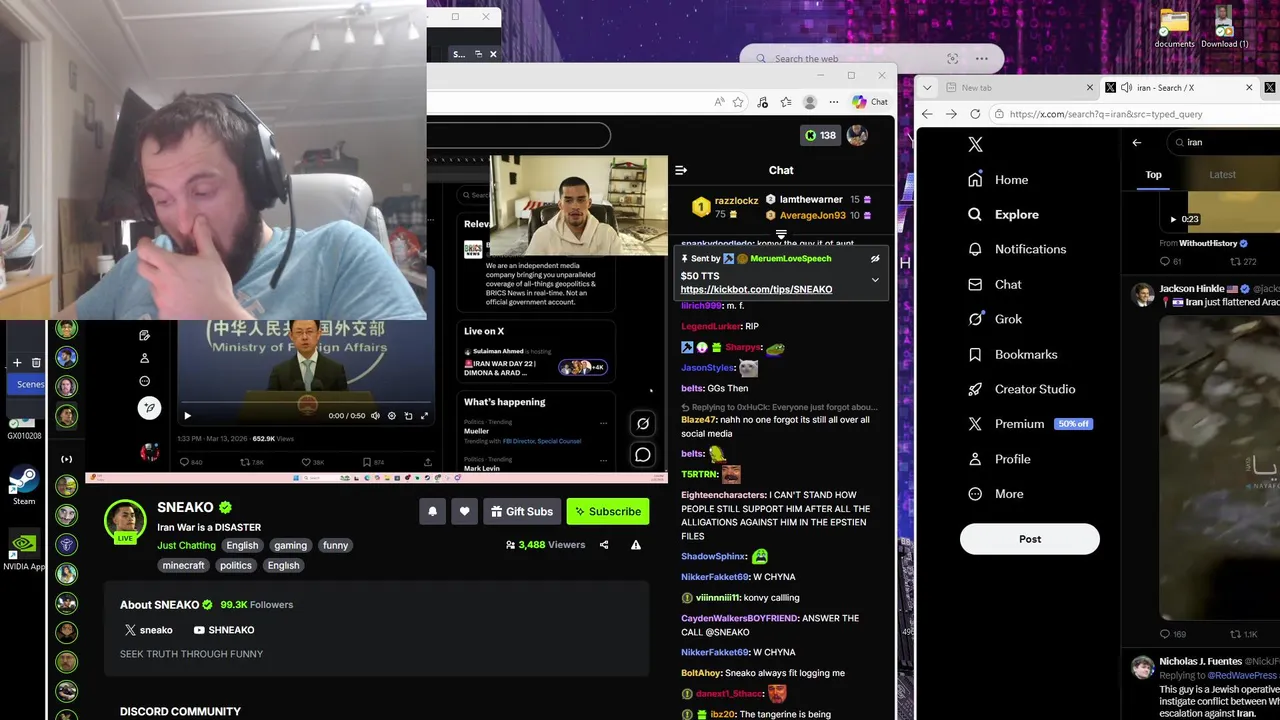Screen dimensions: 1280x720
Task: Enter fullscreen on the embedded video
Action: (424, 415)
